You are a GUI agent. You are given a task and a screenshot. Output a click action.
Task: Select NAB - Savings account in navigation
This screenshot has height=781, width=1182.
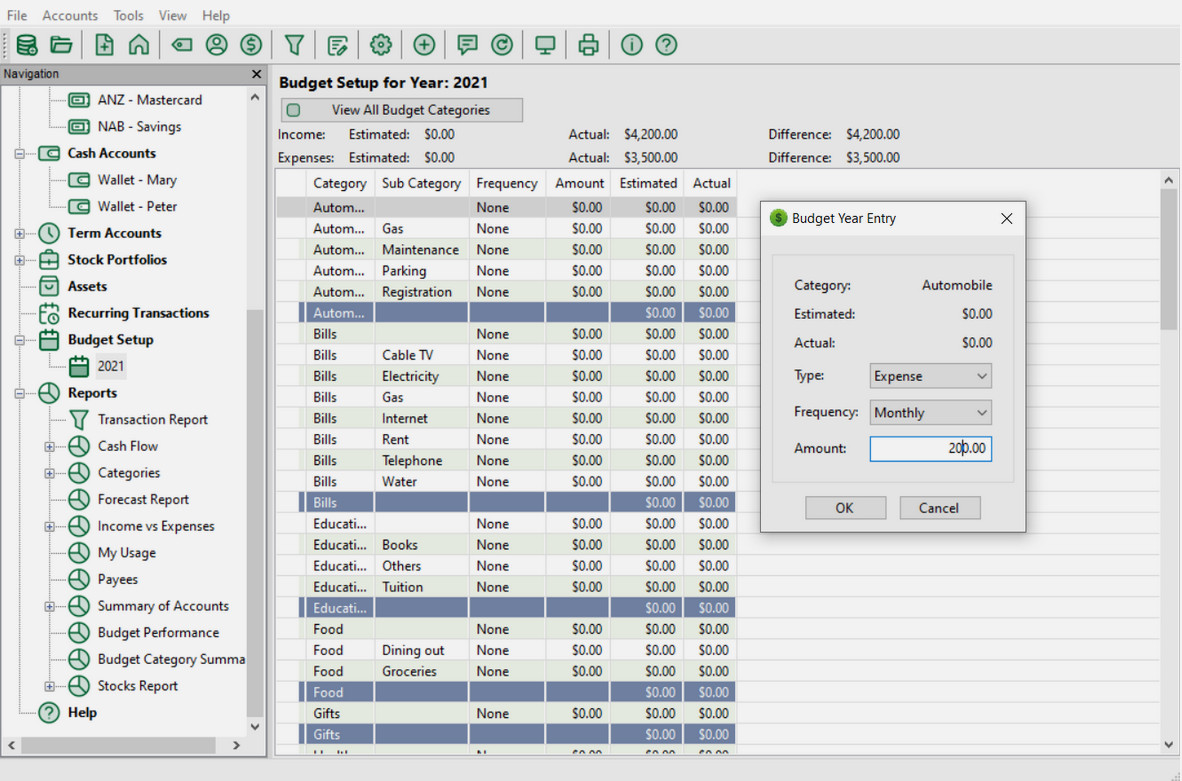(139, 127)
